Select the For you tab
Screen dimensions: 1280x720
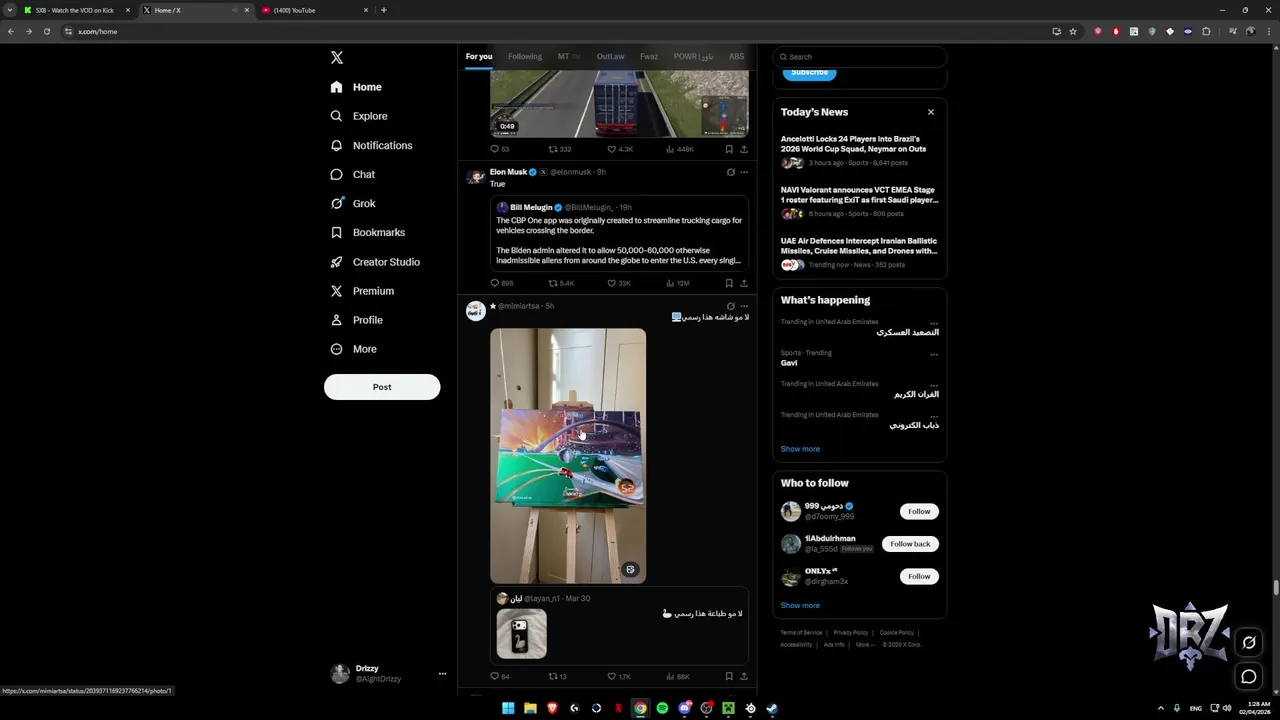pos(479,57)
